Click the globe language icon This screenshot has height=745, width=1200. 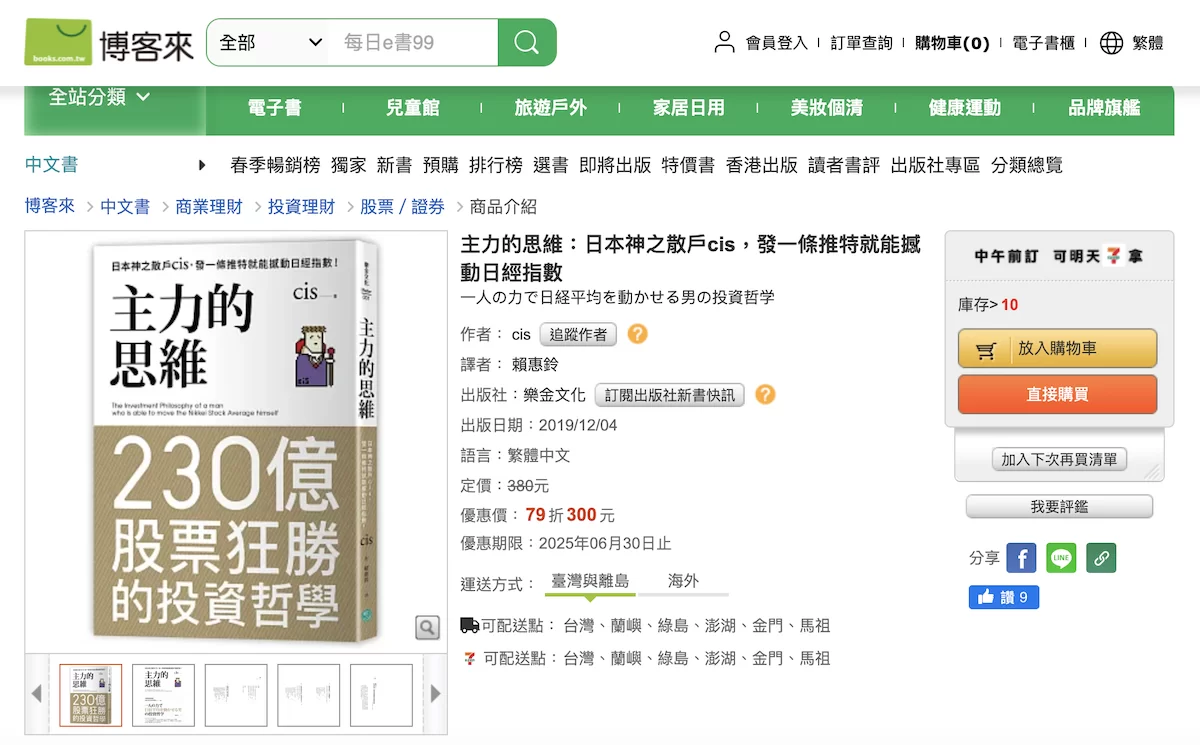[x=1111, y=42]
